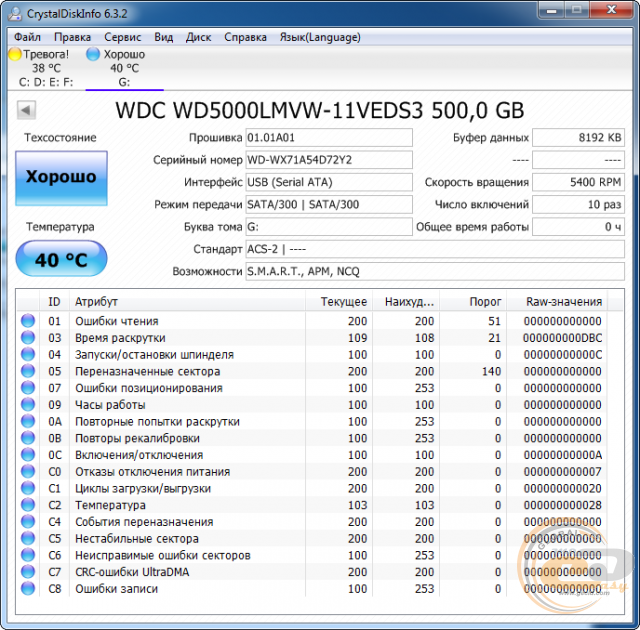640x630 pixels.
Task: Click the Прошивка field 01.01A01
Action: (x=329, y=138)
